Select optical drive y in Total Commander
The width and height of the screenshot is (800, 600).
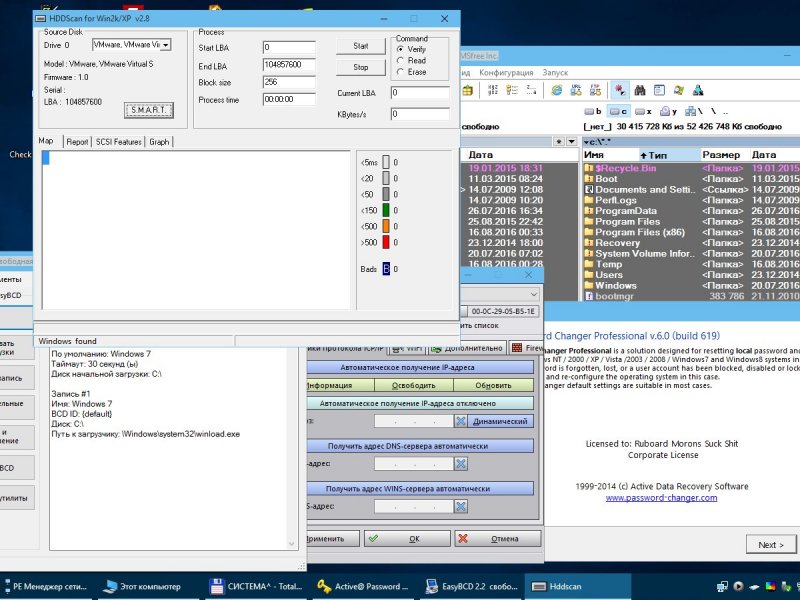(x=668, y=111)
